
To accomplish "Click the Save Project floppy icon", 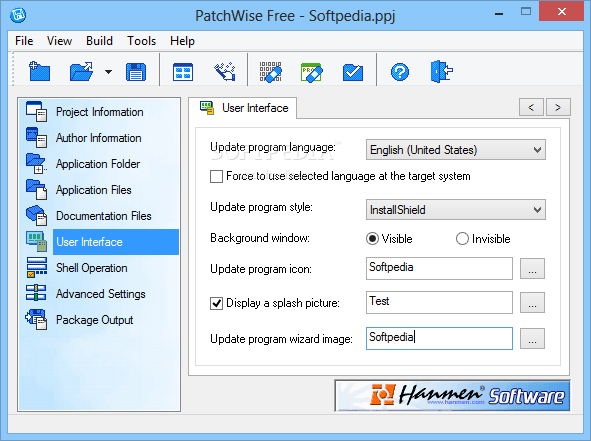I will click(136, 72).
